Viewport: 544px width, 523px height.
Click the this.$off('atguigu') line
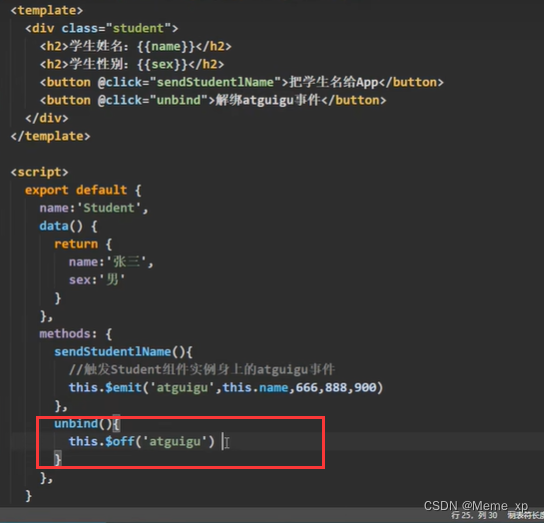142,441
